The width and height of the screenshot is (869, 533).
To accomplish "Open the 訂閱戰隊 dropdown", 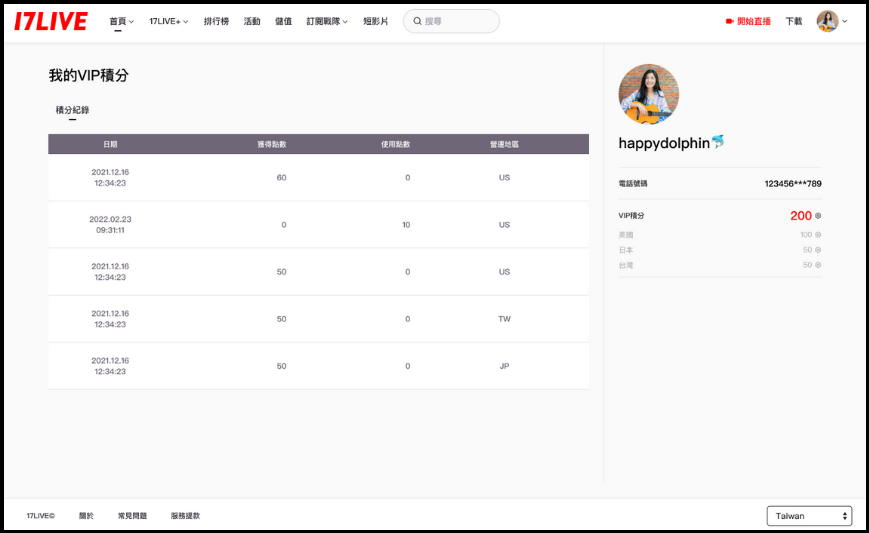I will 327,21.
